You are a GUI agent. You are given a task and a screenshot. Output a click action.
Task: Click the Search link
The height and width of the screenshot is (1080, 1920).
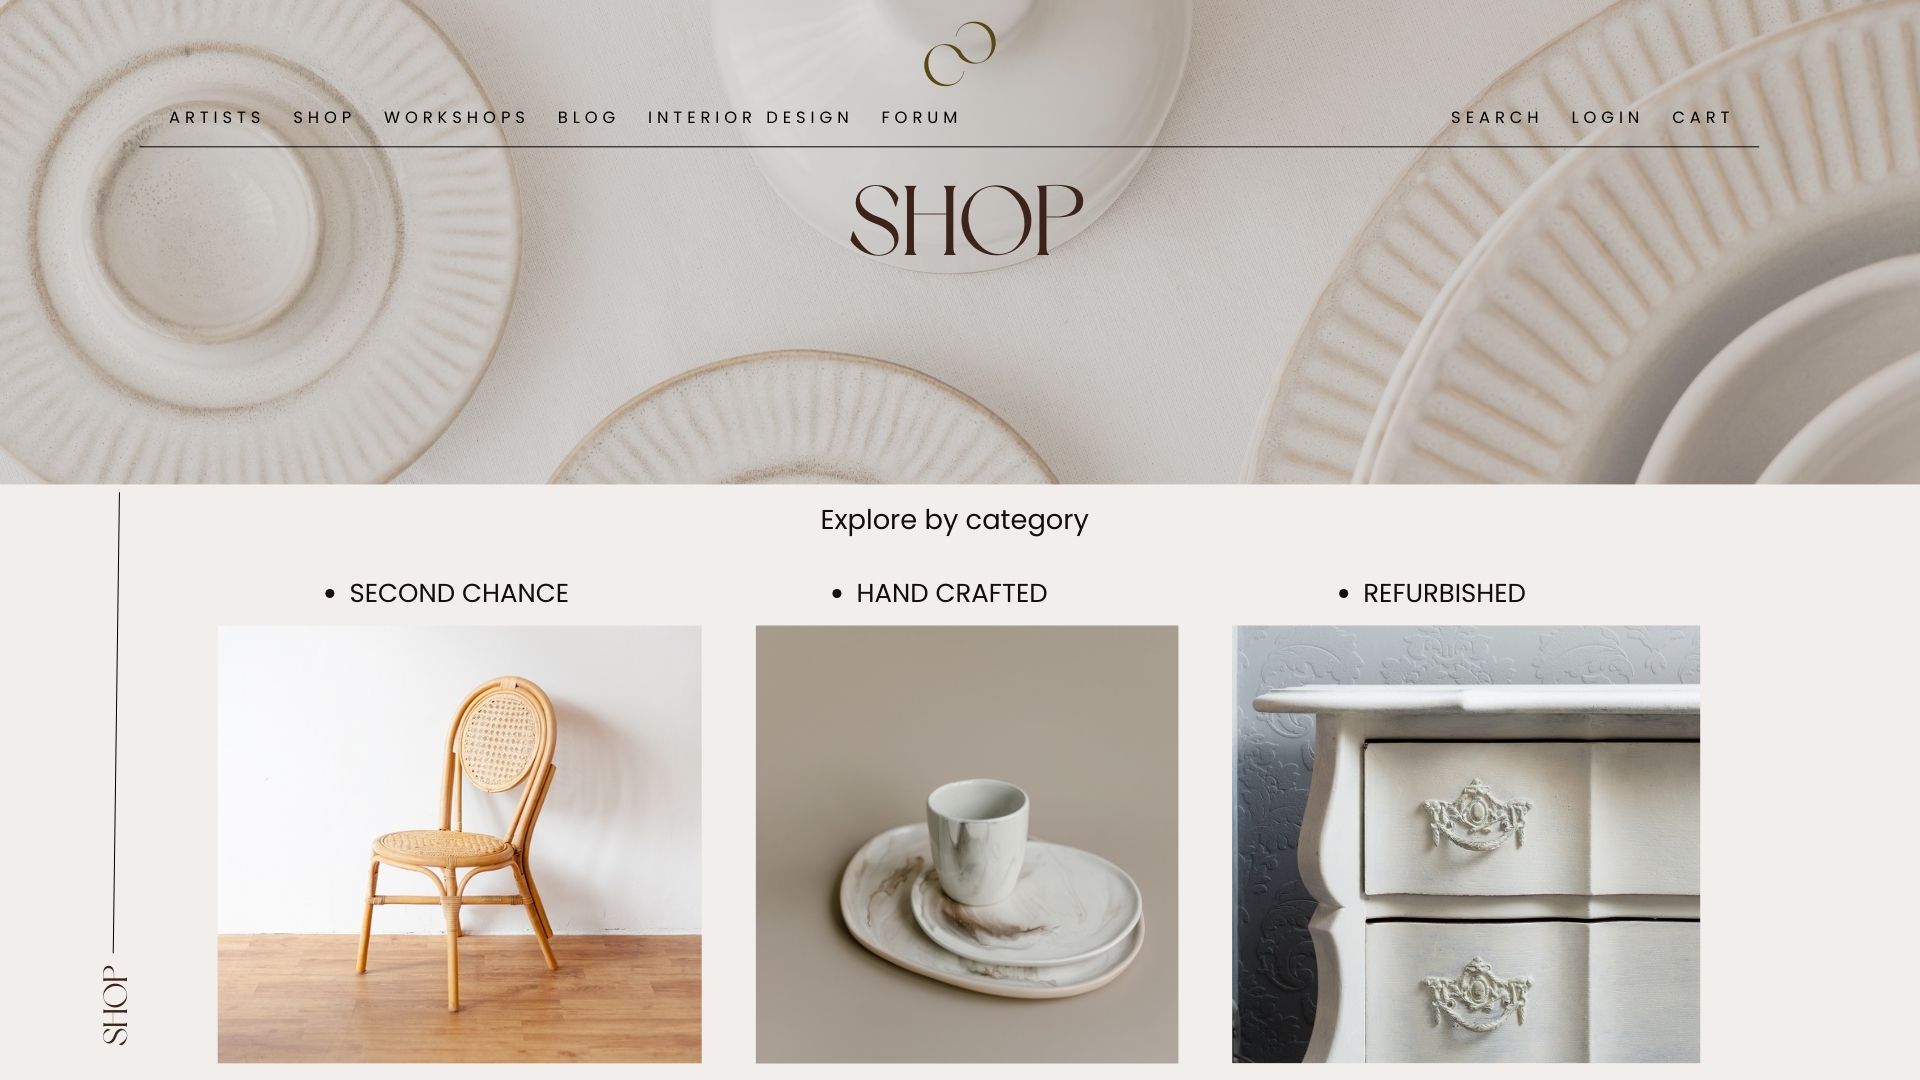(1496, 118)
